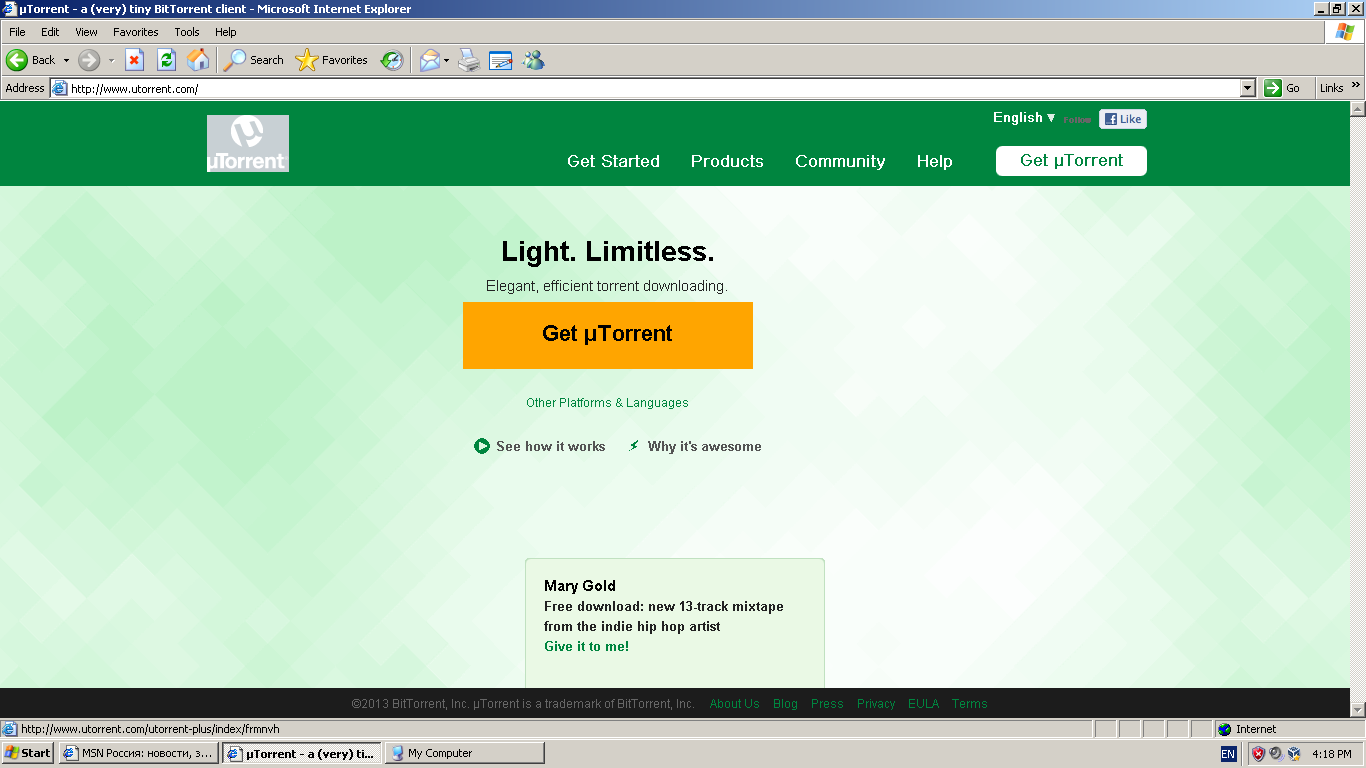Image resolution: width=1366 pixels, height=768 pixels.
Task: Open the Windows Start button
Action: (28, 753)
